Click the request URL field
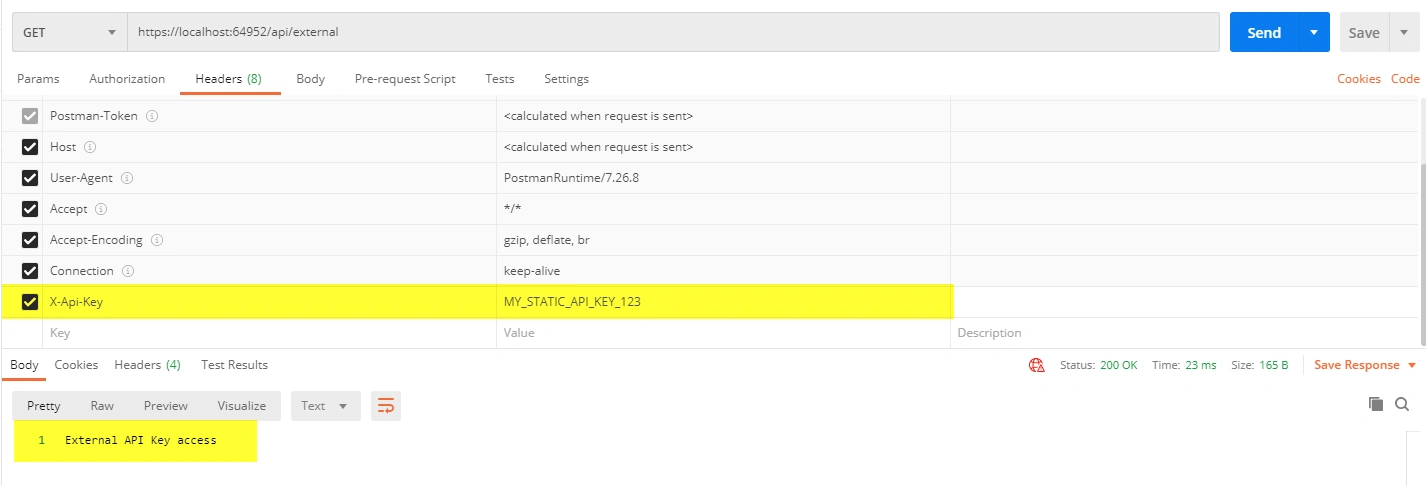The image size is (1426, 486). tap(673, 32)
